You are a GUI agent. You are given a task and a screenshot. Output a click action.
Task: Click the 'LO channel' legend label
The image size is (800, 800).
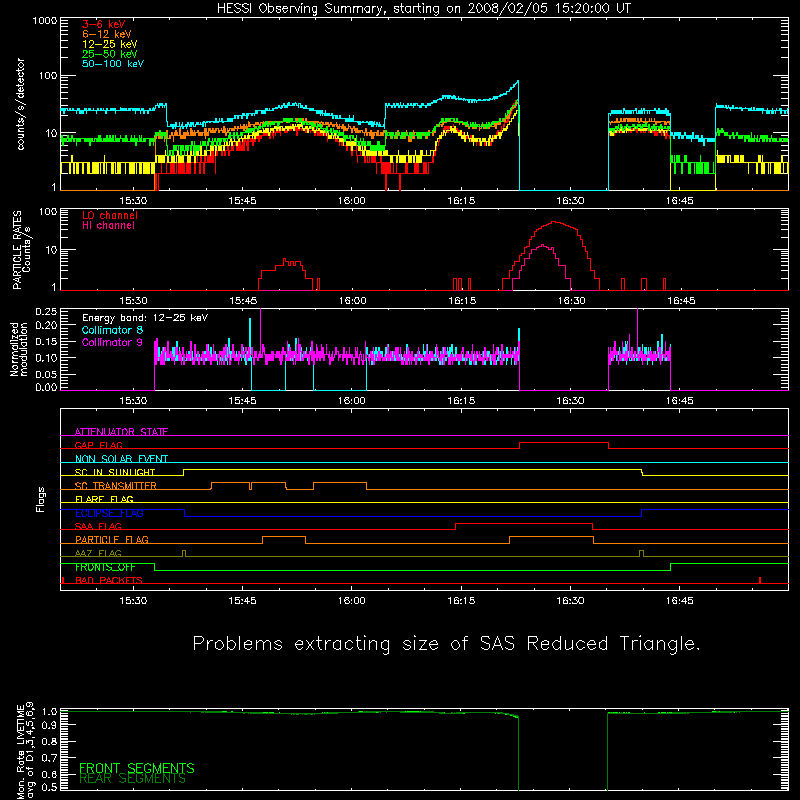tap(110, 215)
